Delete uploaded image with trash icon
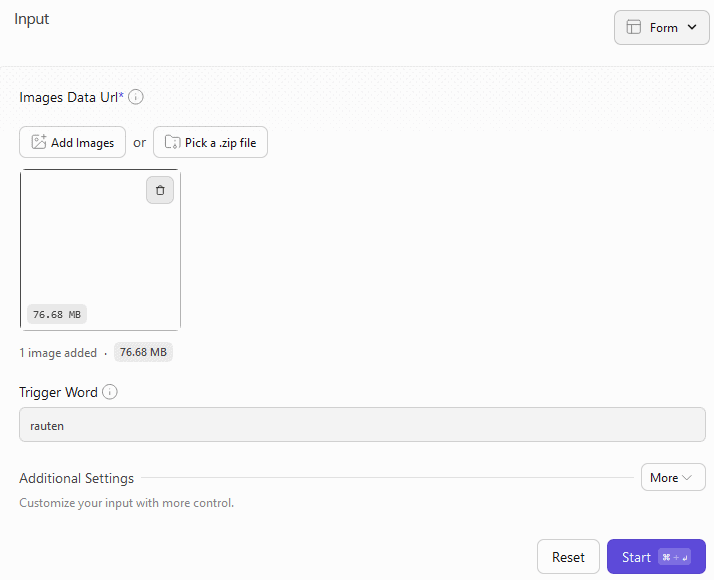The width and height of the screenshot is (714, 580). 160,190
